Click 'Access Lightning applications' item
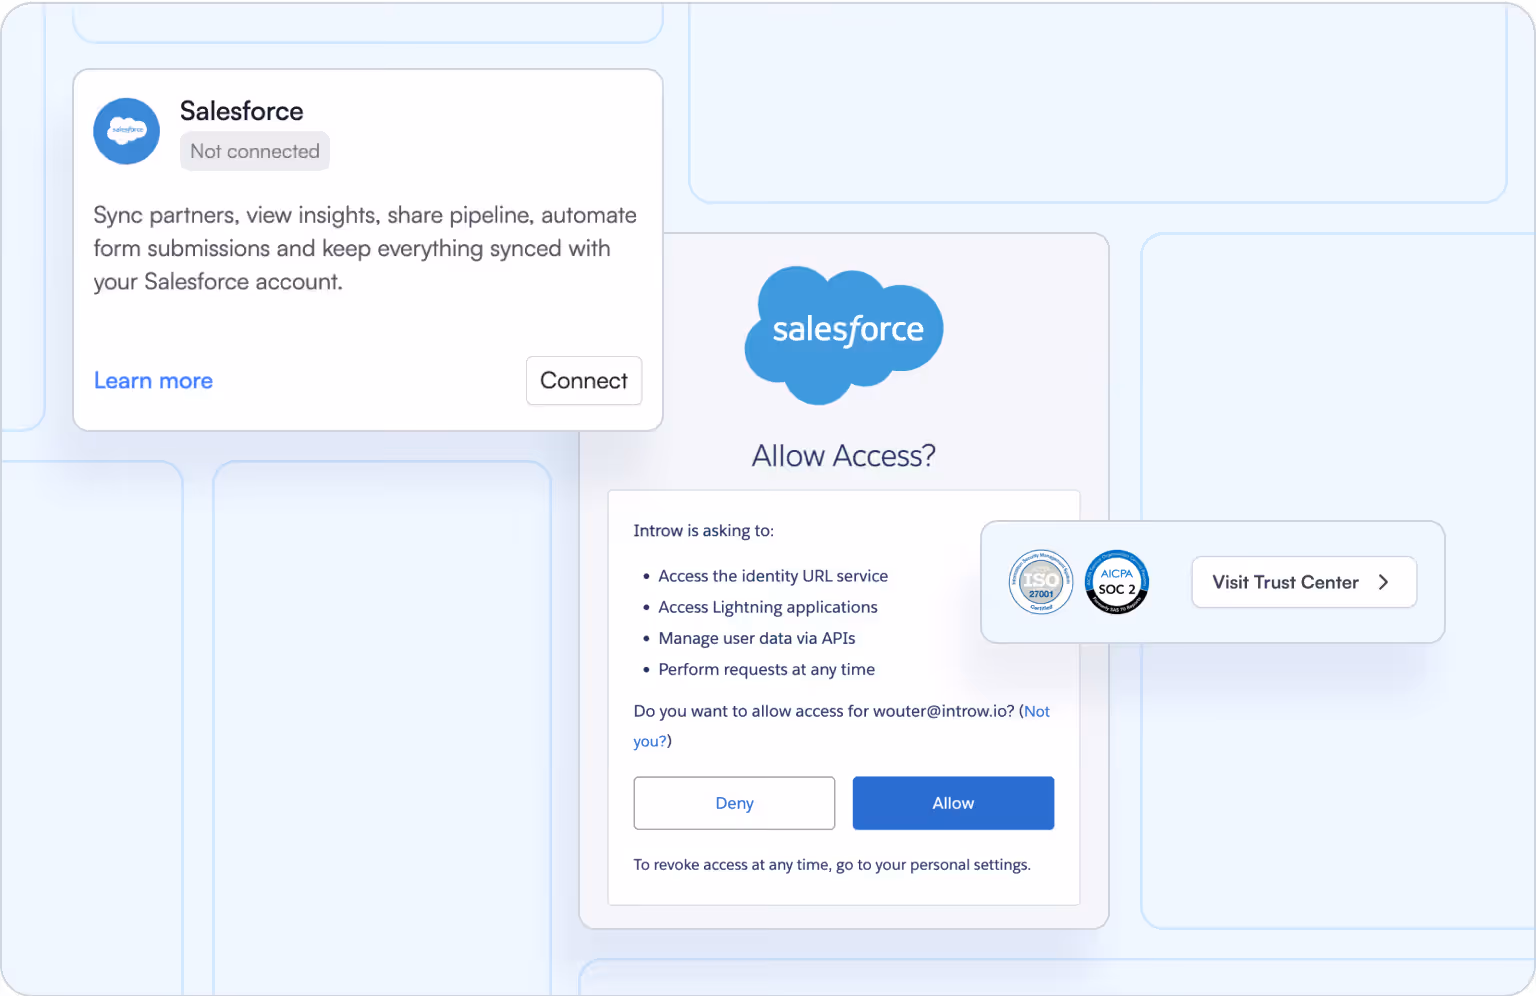The height and width of the screenshot is (996, 1536). (768, 607)
